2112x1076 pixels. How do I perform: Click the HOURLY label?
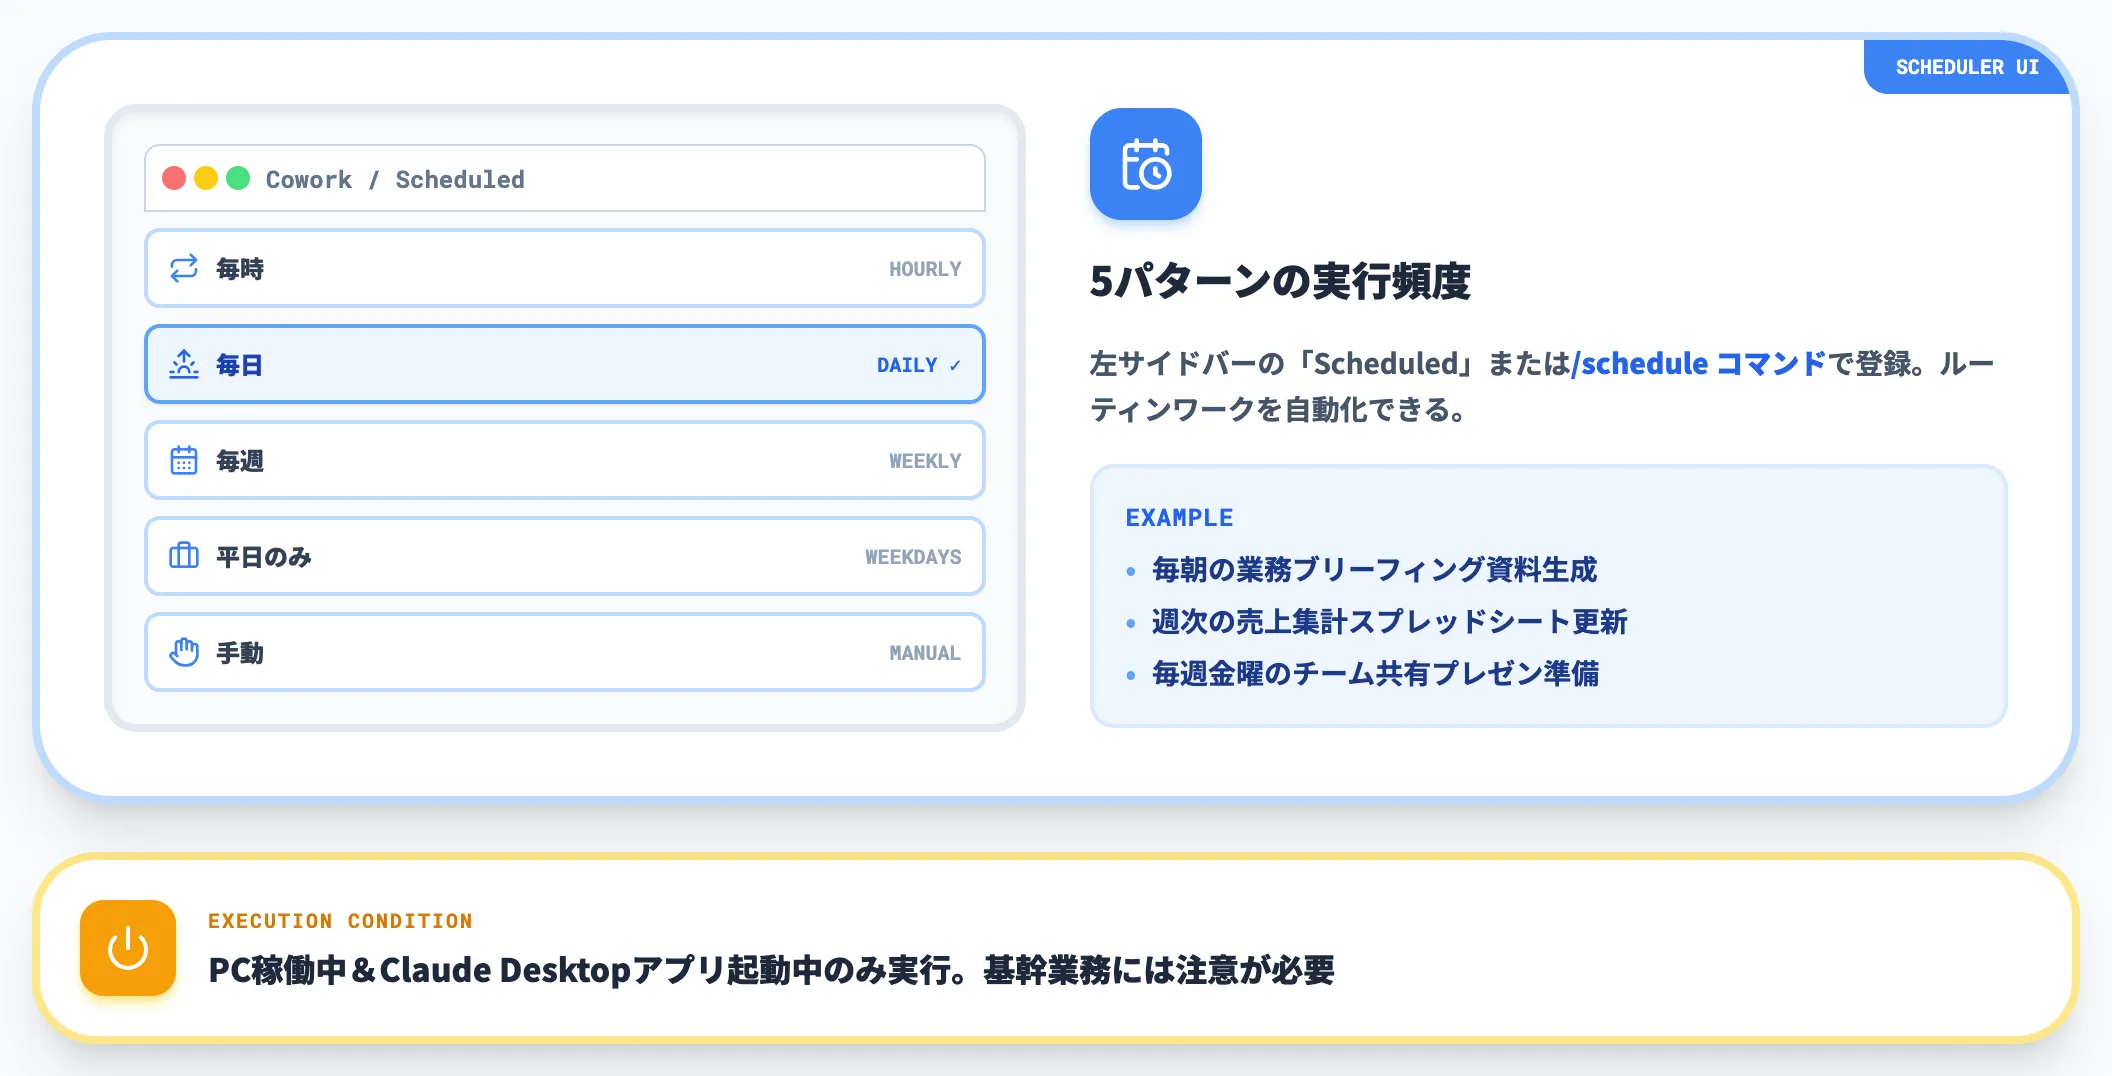click(x=925, y=269)
